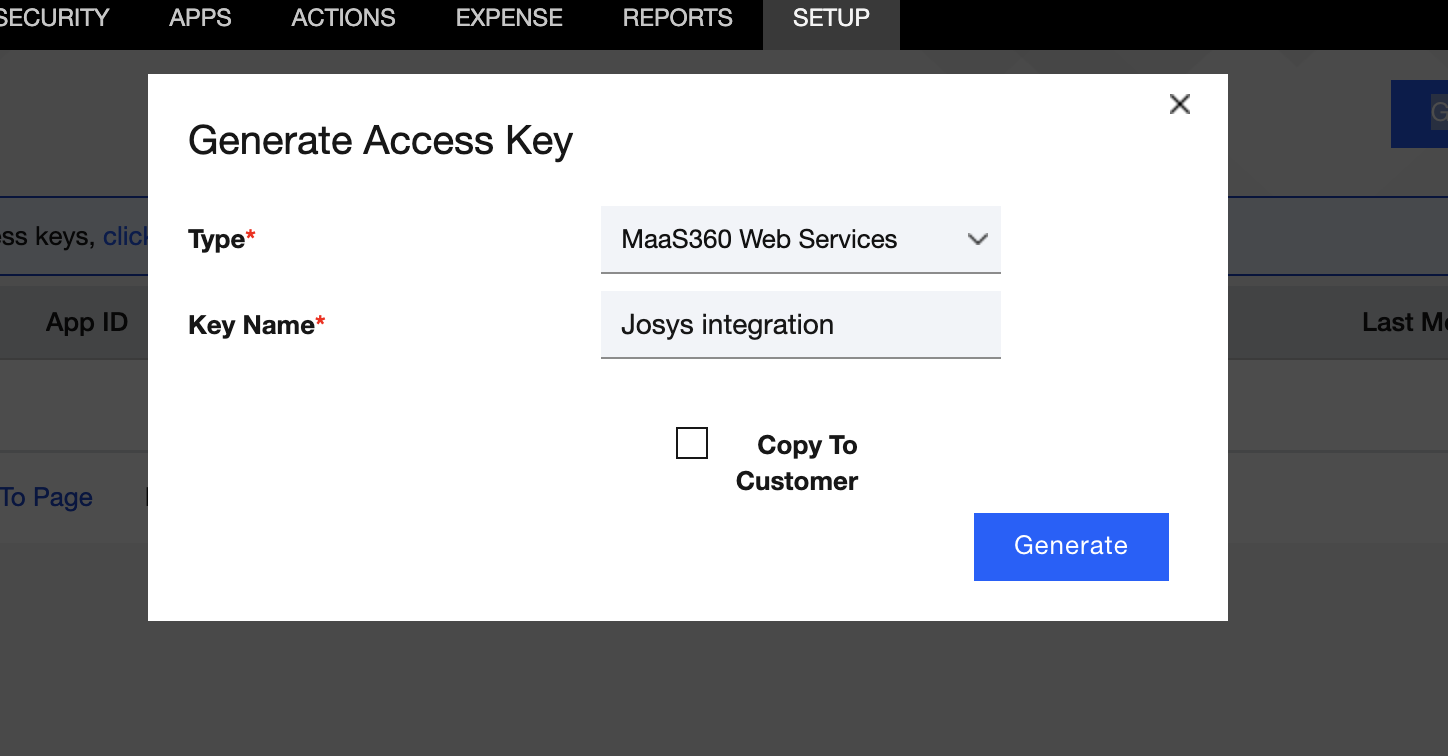Image resolution: width=1448 pixels, height=756 pixels.
Task: Open the SECURITY menu
Action: point(54,18)
